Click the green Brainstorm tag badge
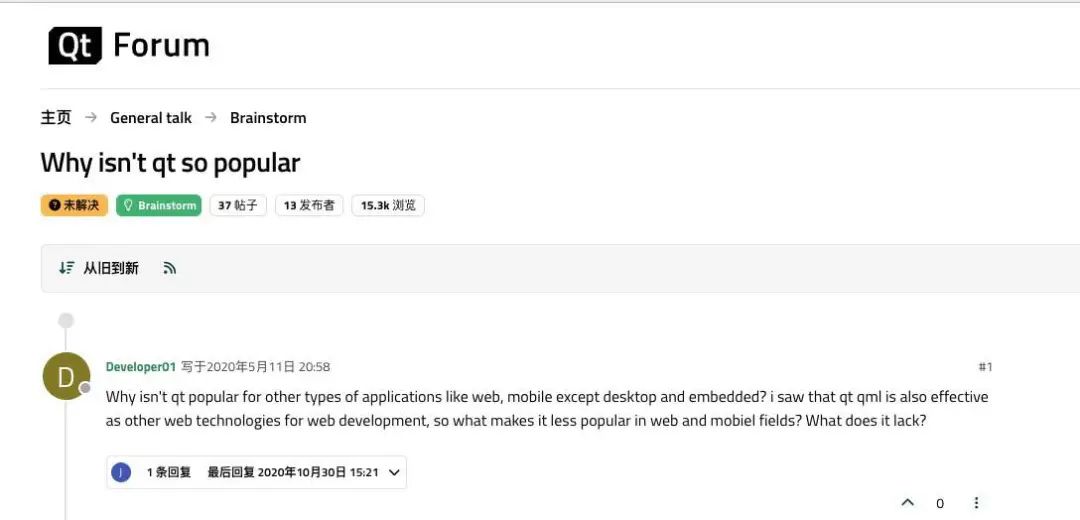The width and height of the screenshot is (1080, 520). click(x=159, y=206)
